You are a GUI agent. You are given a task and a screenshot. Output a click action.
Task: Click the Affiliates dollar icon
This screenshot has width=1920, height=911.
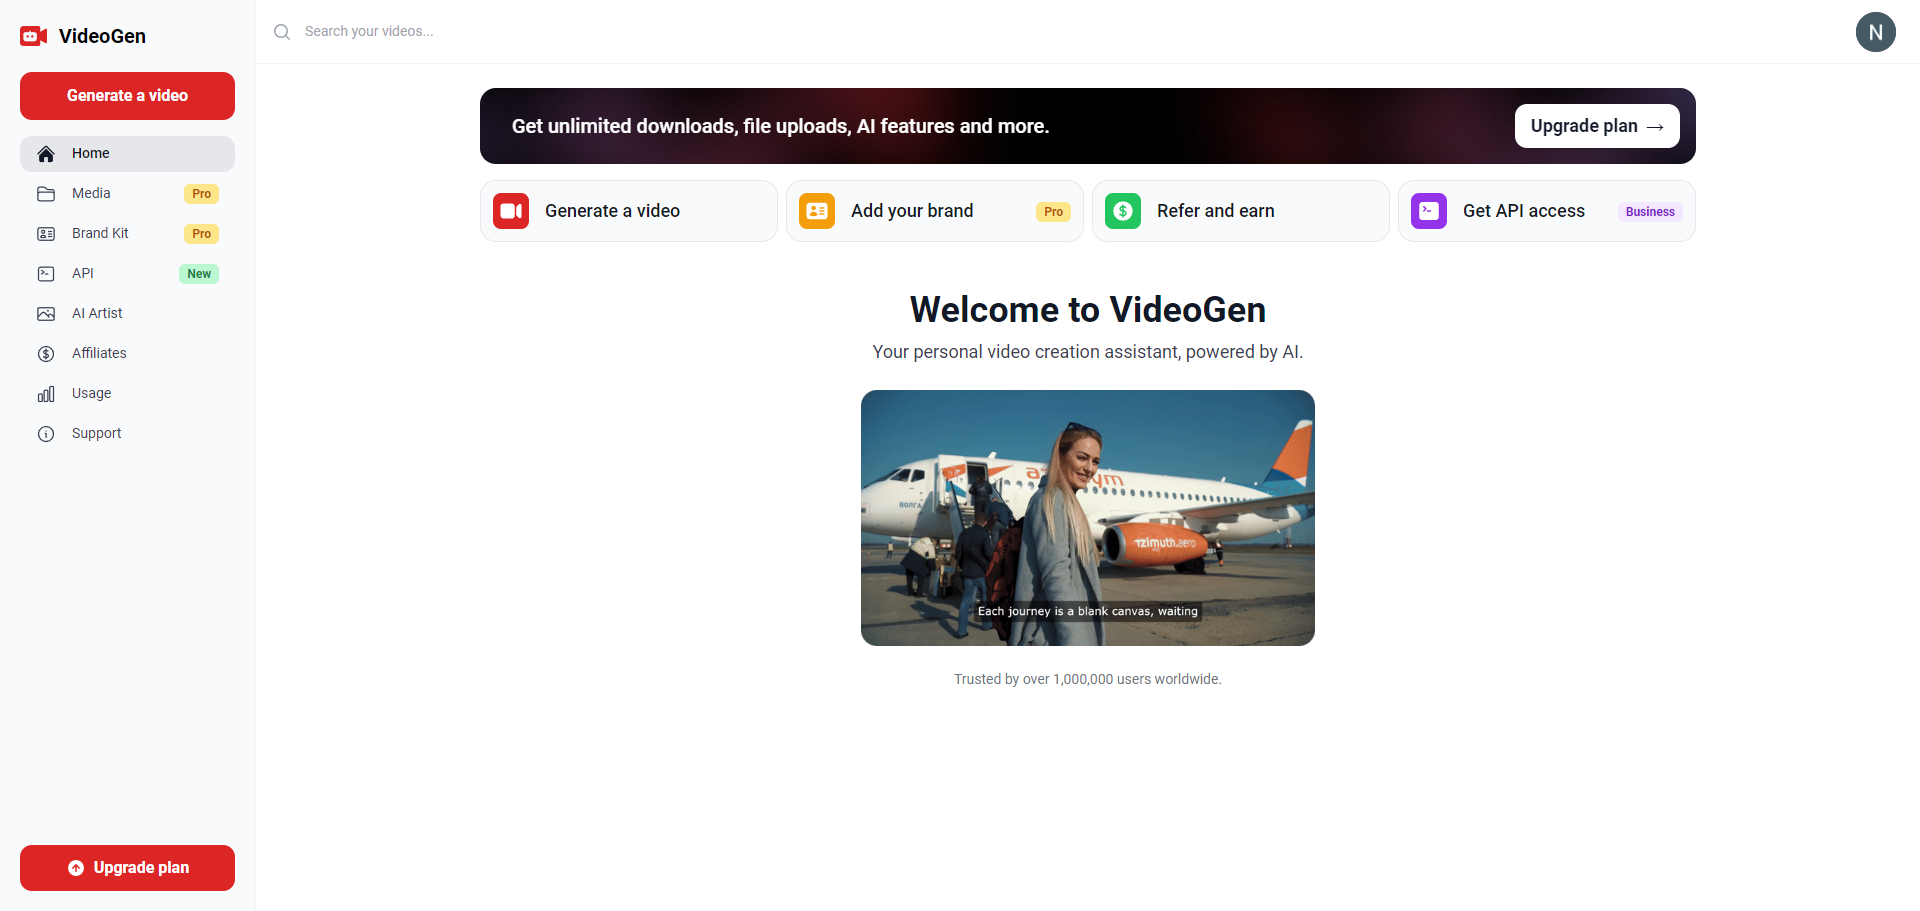pyautogui.click(x=46, y=354)
